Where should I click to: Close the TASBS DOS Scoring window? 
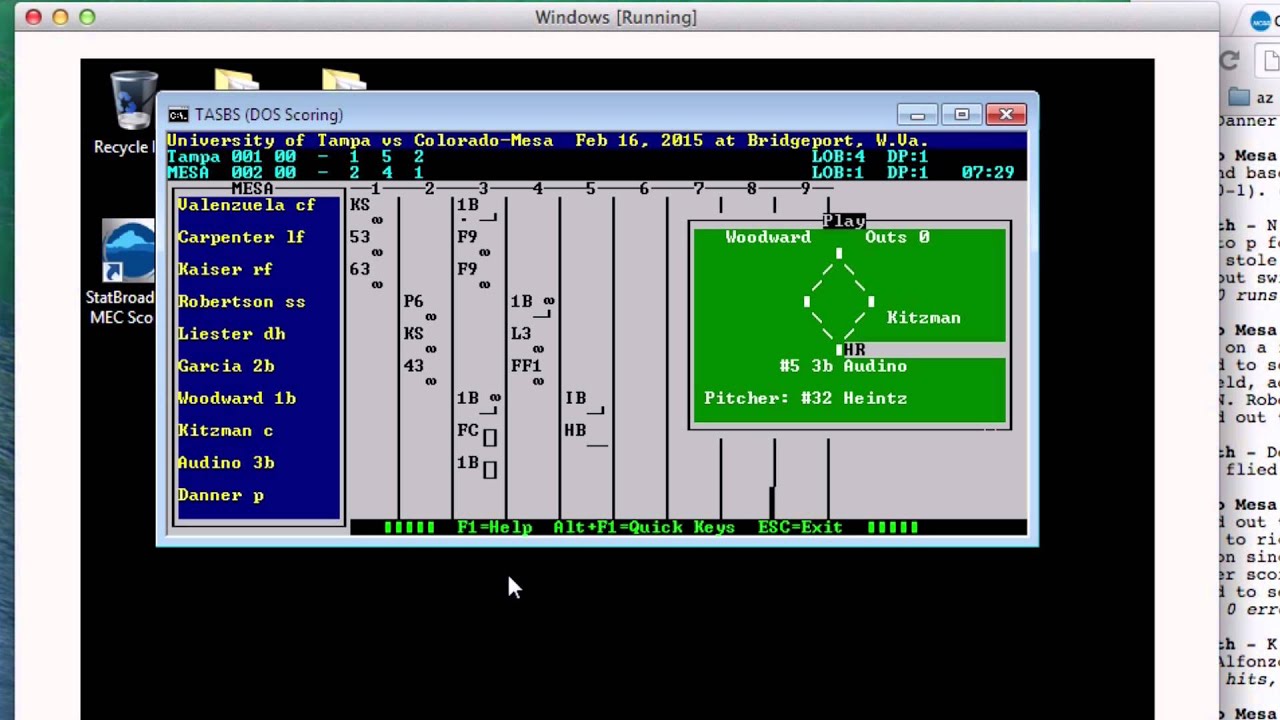click(1006, 114)
